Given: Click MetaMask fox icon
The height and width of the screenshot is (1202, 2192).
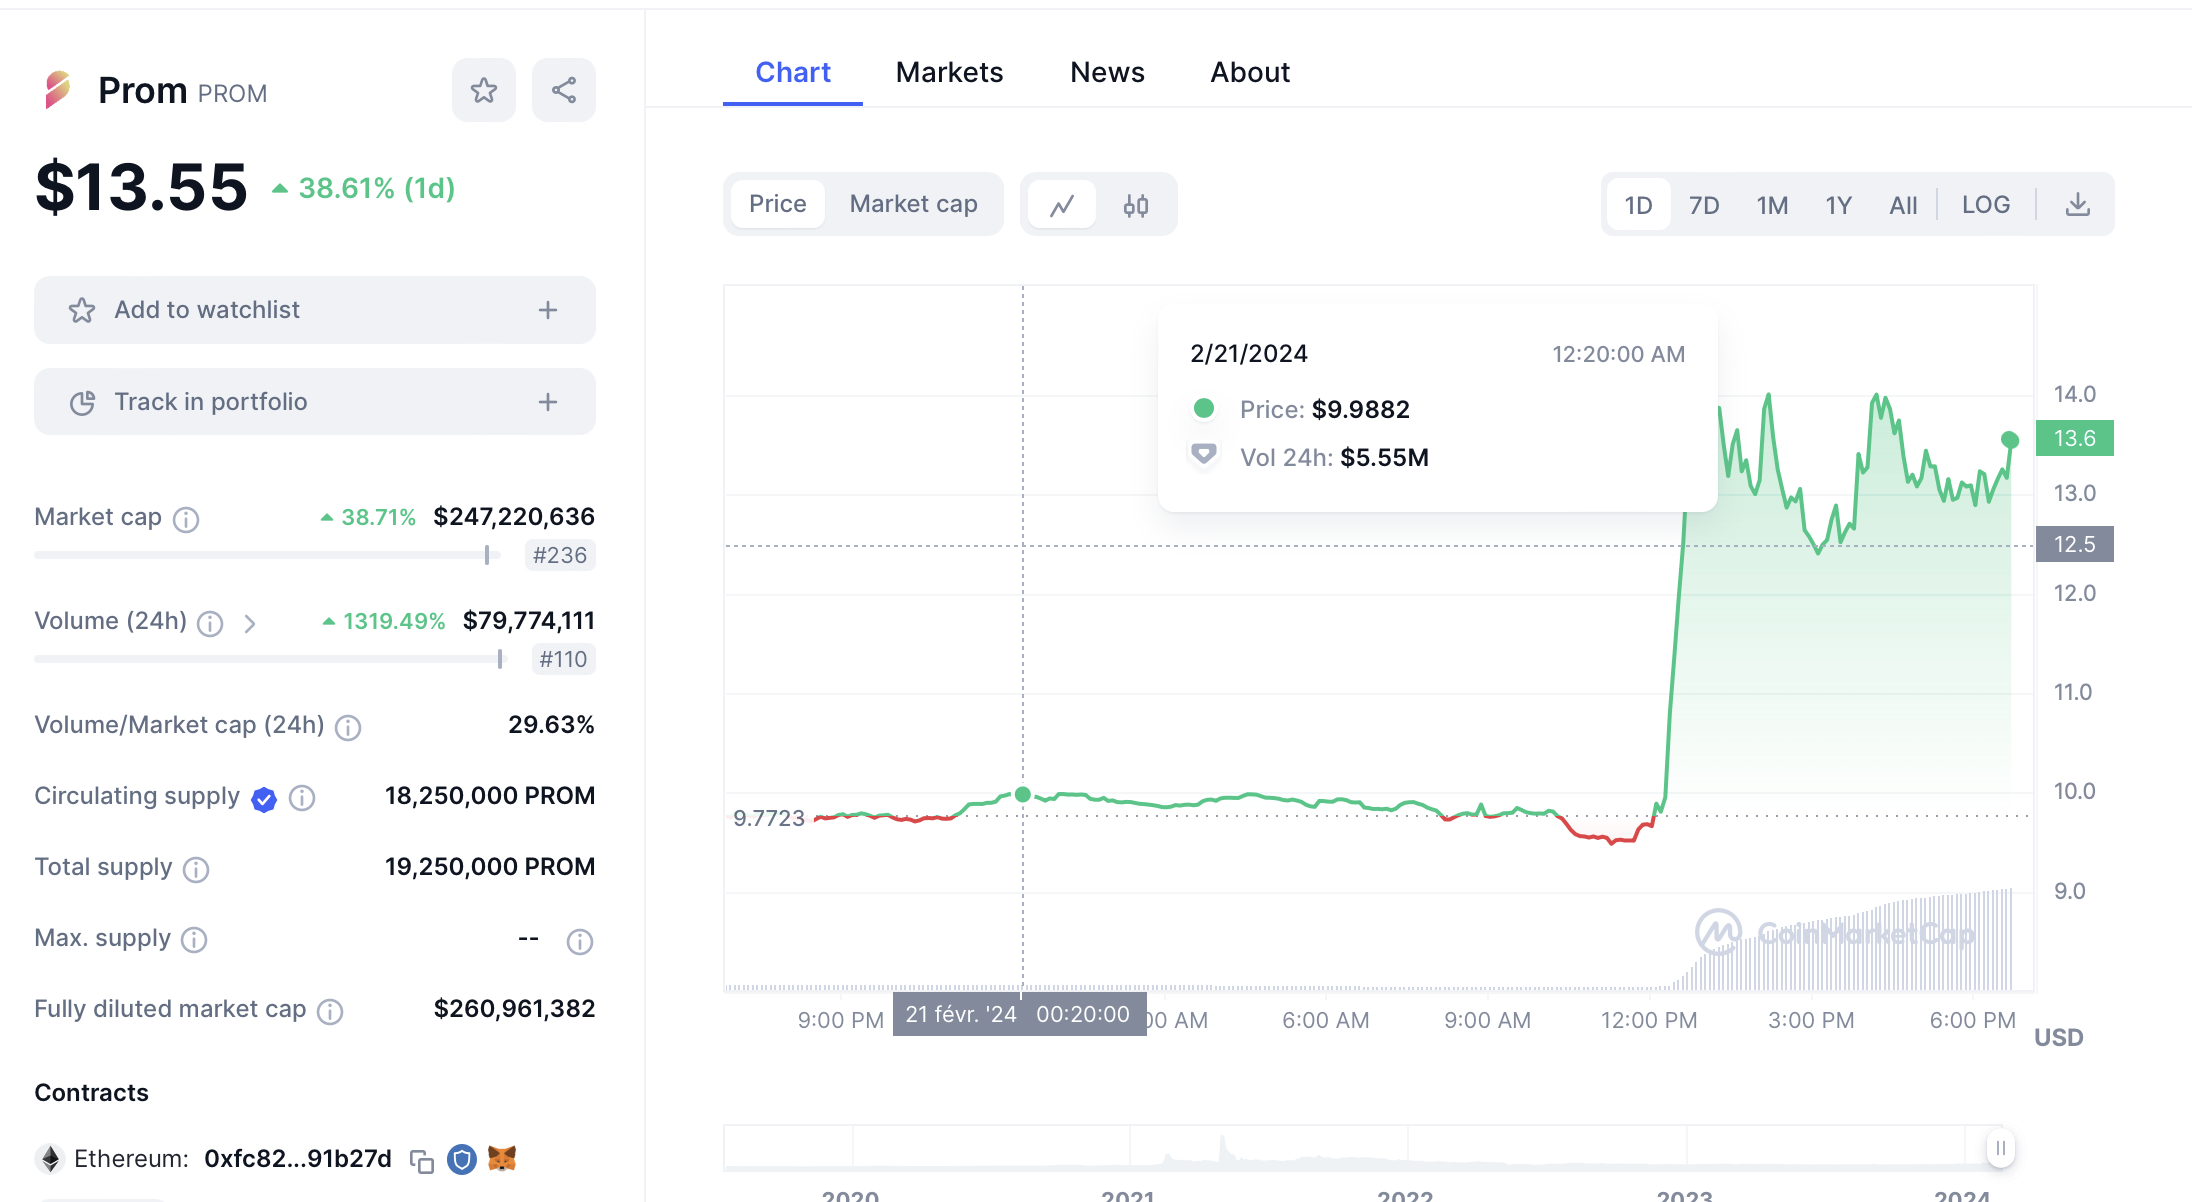Looking at the screenshot, I should coord(502,1158).
